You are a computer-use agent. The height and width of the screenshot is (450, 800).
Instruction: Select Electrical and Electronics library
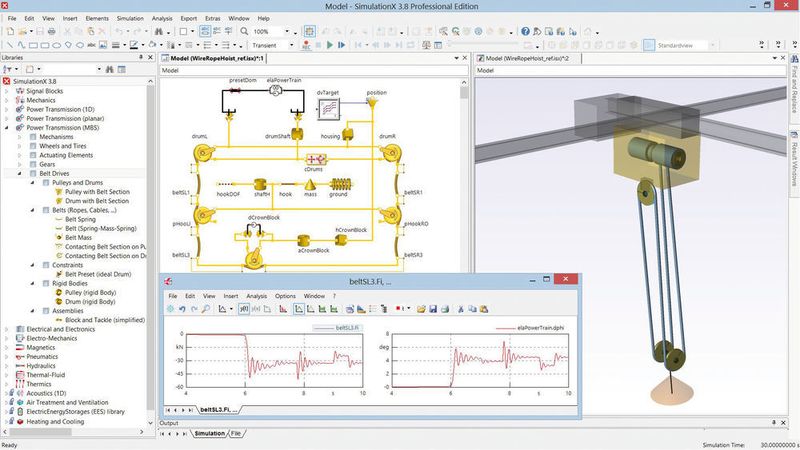60,330
